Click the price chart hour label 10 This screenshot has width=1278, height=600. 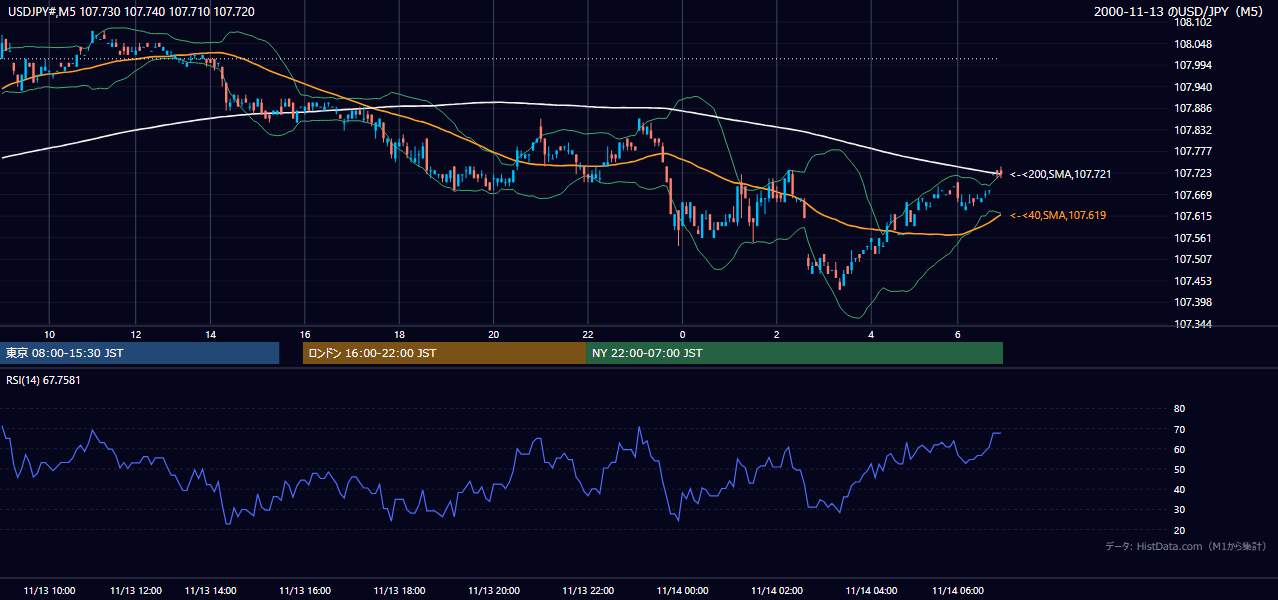[49, 334]
